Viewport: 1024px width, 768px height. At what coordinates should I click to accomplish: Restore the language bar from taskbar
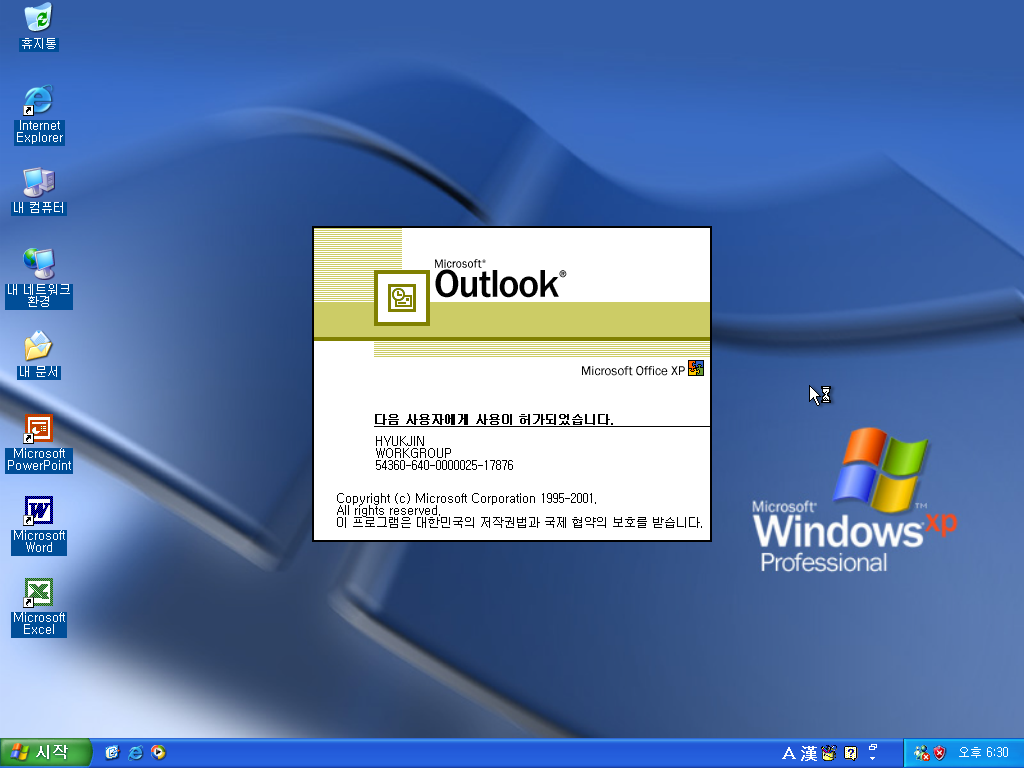click(872, 748)
